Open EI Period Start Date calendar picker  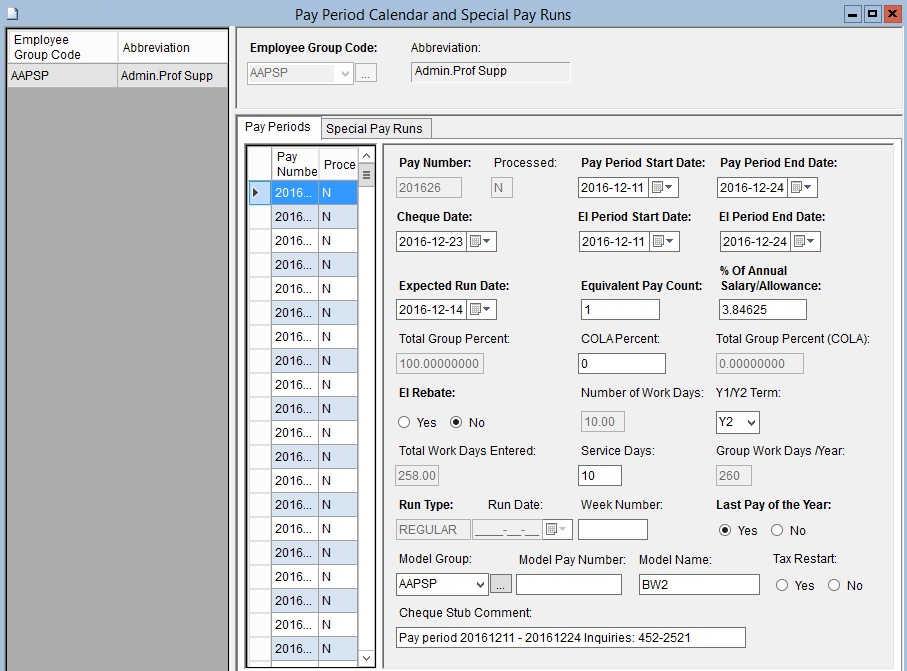(x=663, y=242)
